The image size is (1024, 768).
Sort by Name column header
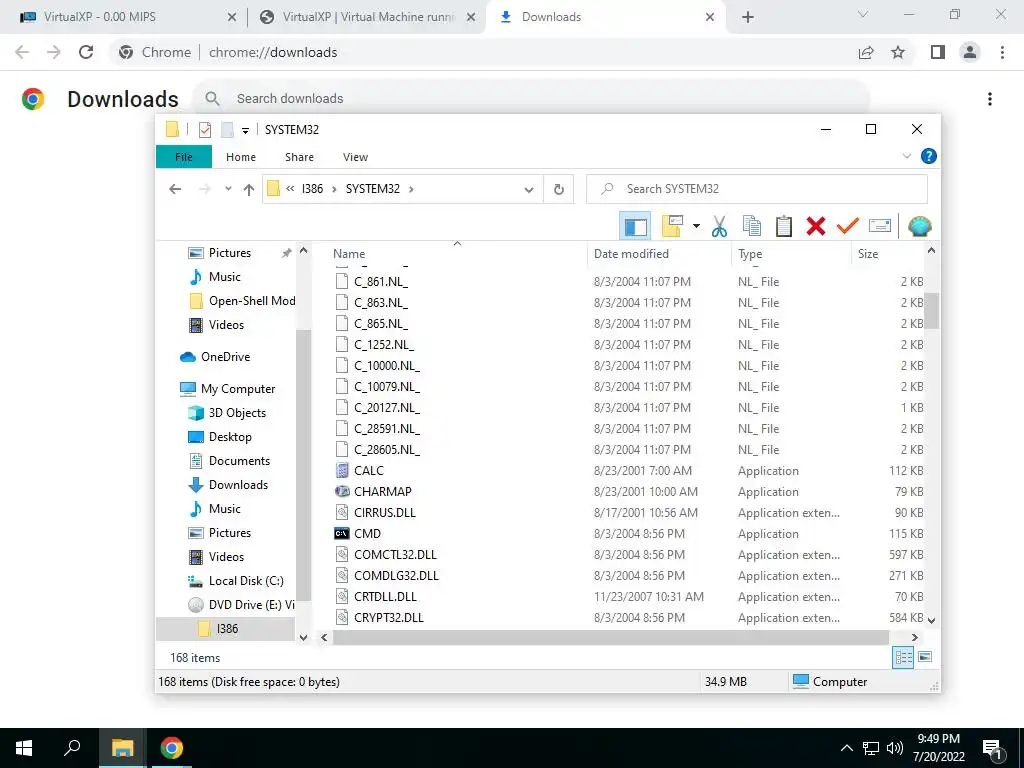[x=349, y=253]
